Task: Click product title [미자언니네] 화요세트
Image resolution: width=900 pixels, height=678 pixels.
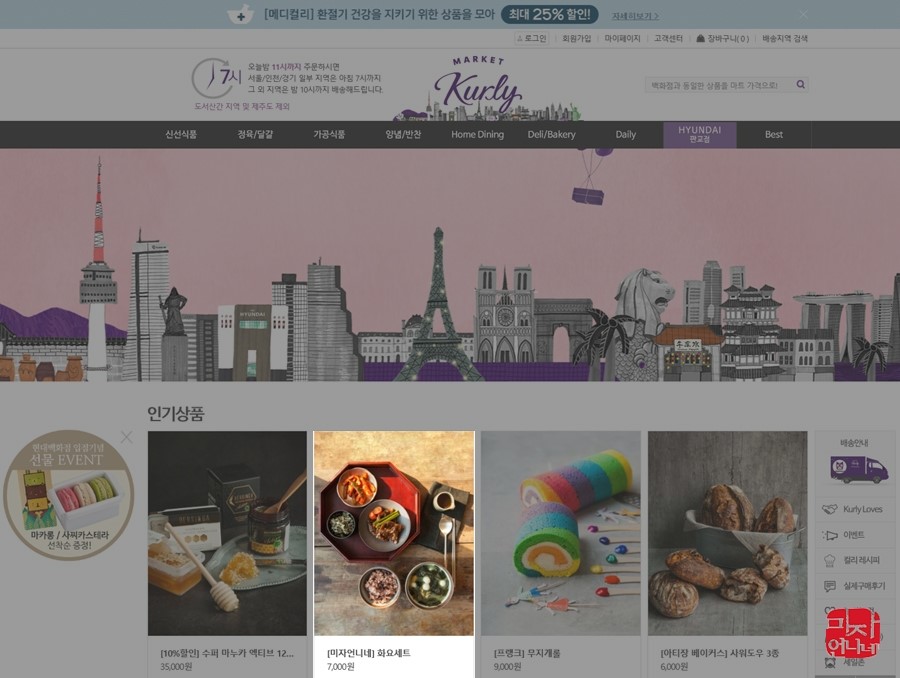Action: pos(368,653)
